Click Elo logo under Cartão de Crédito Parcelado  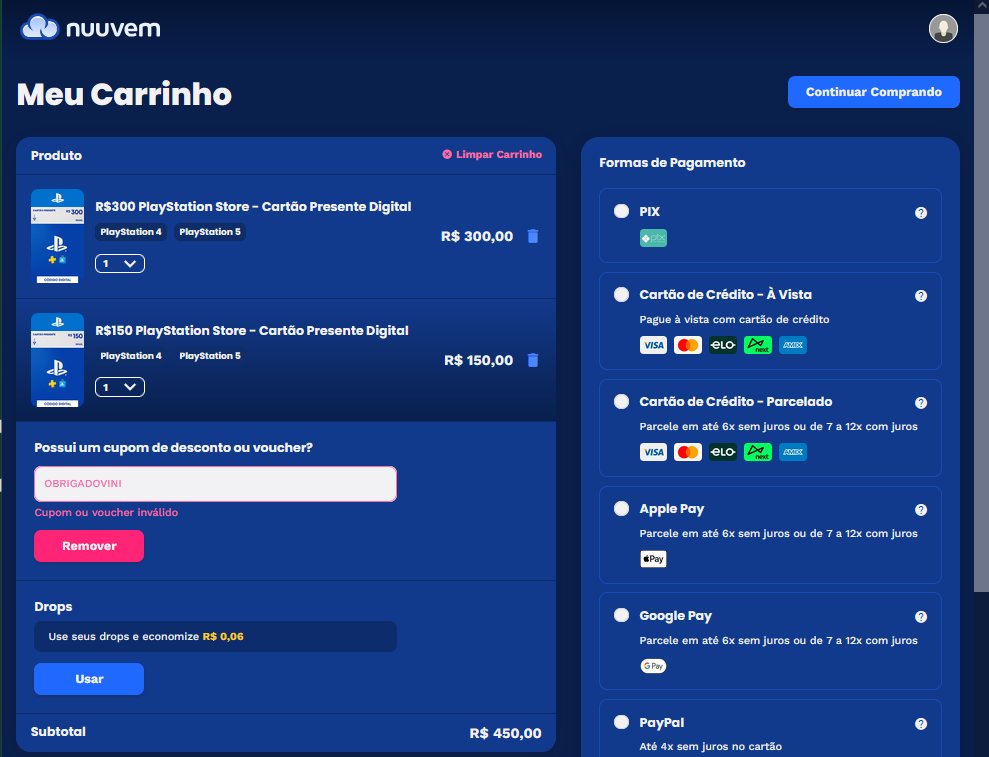click(x=722, y=452)
